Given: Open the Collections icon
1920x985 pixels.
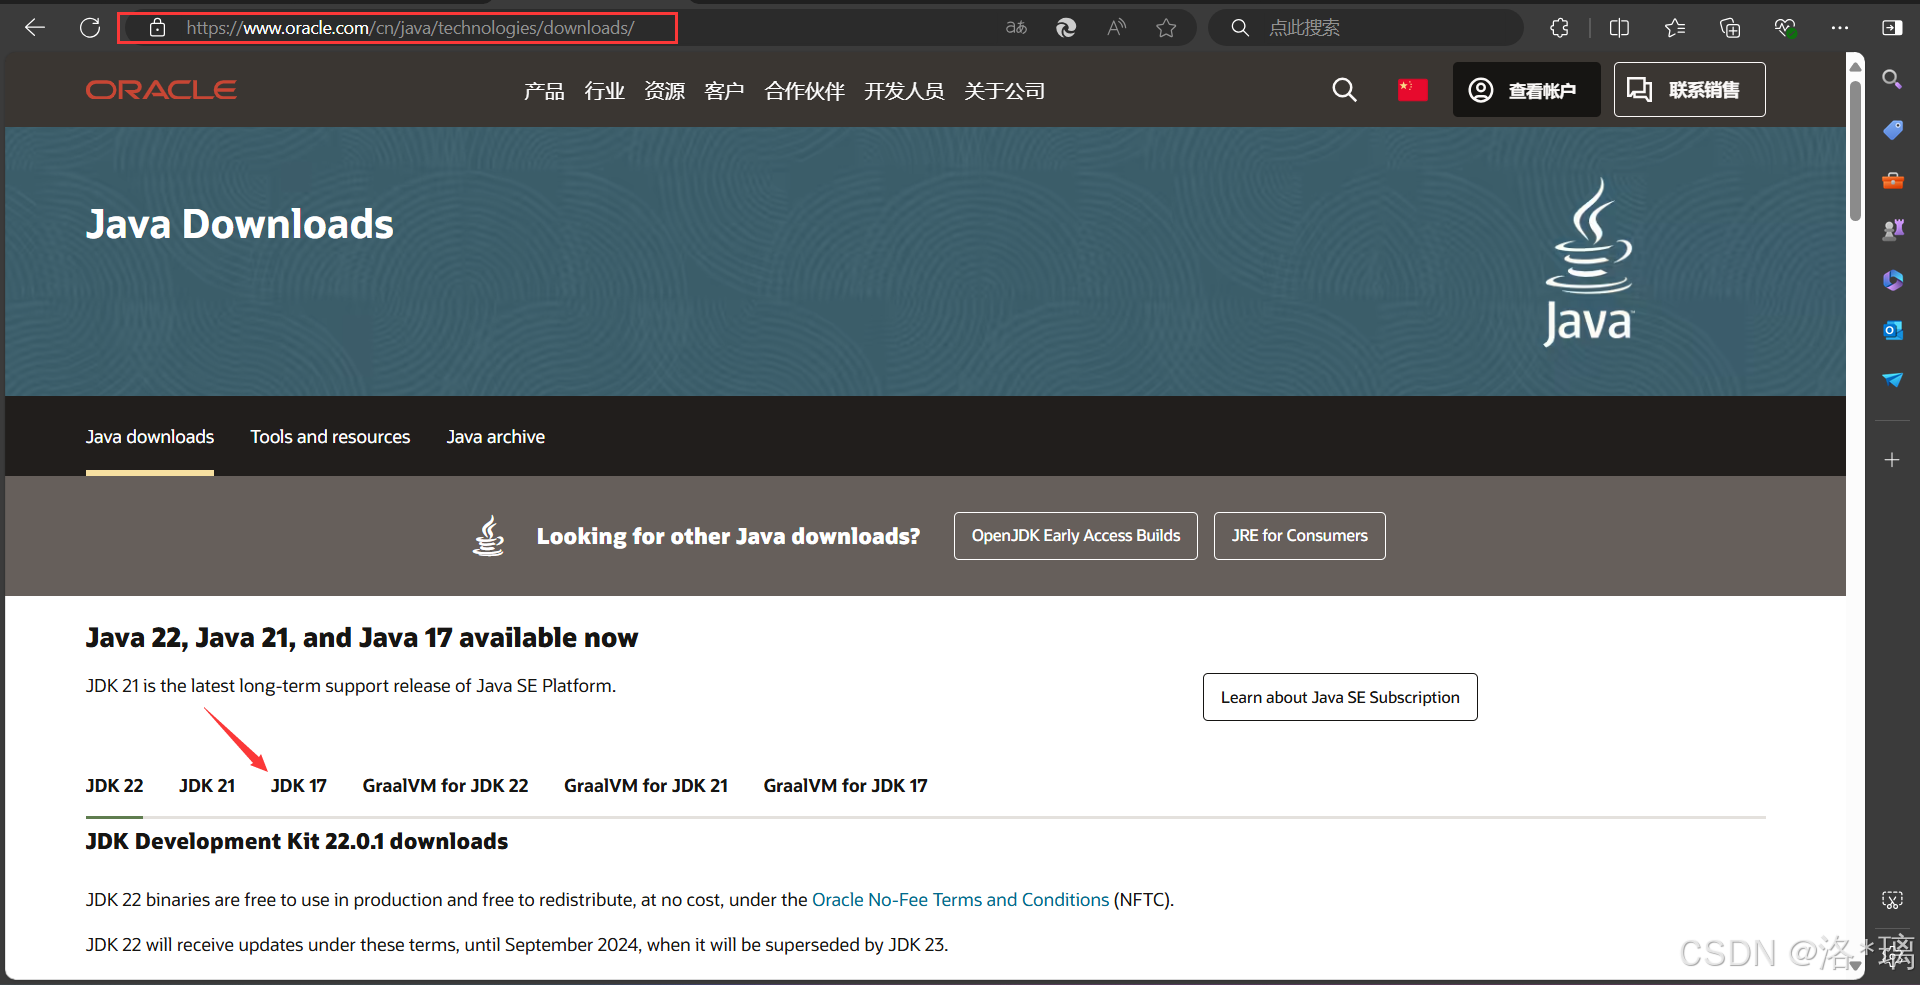Looking at the screenshot, I should tap(1730, 28).
